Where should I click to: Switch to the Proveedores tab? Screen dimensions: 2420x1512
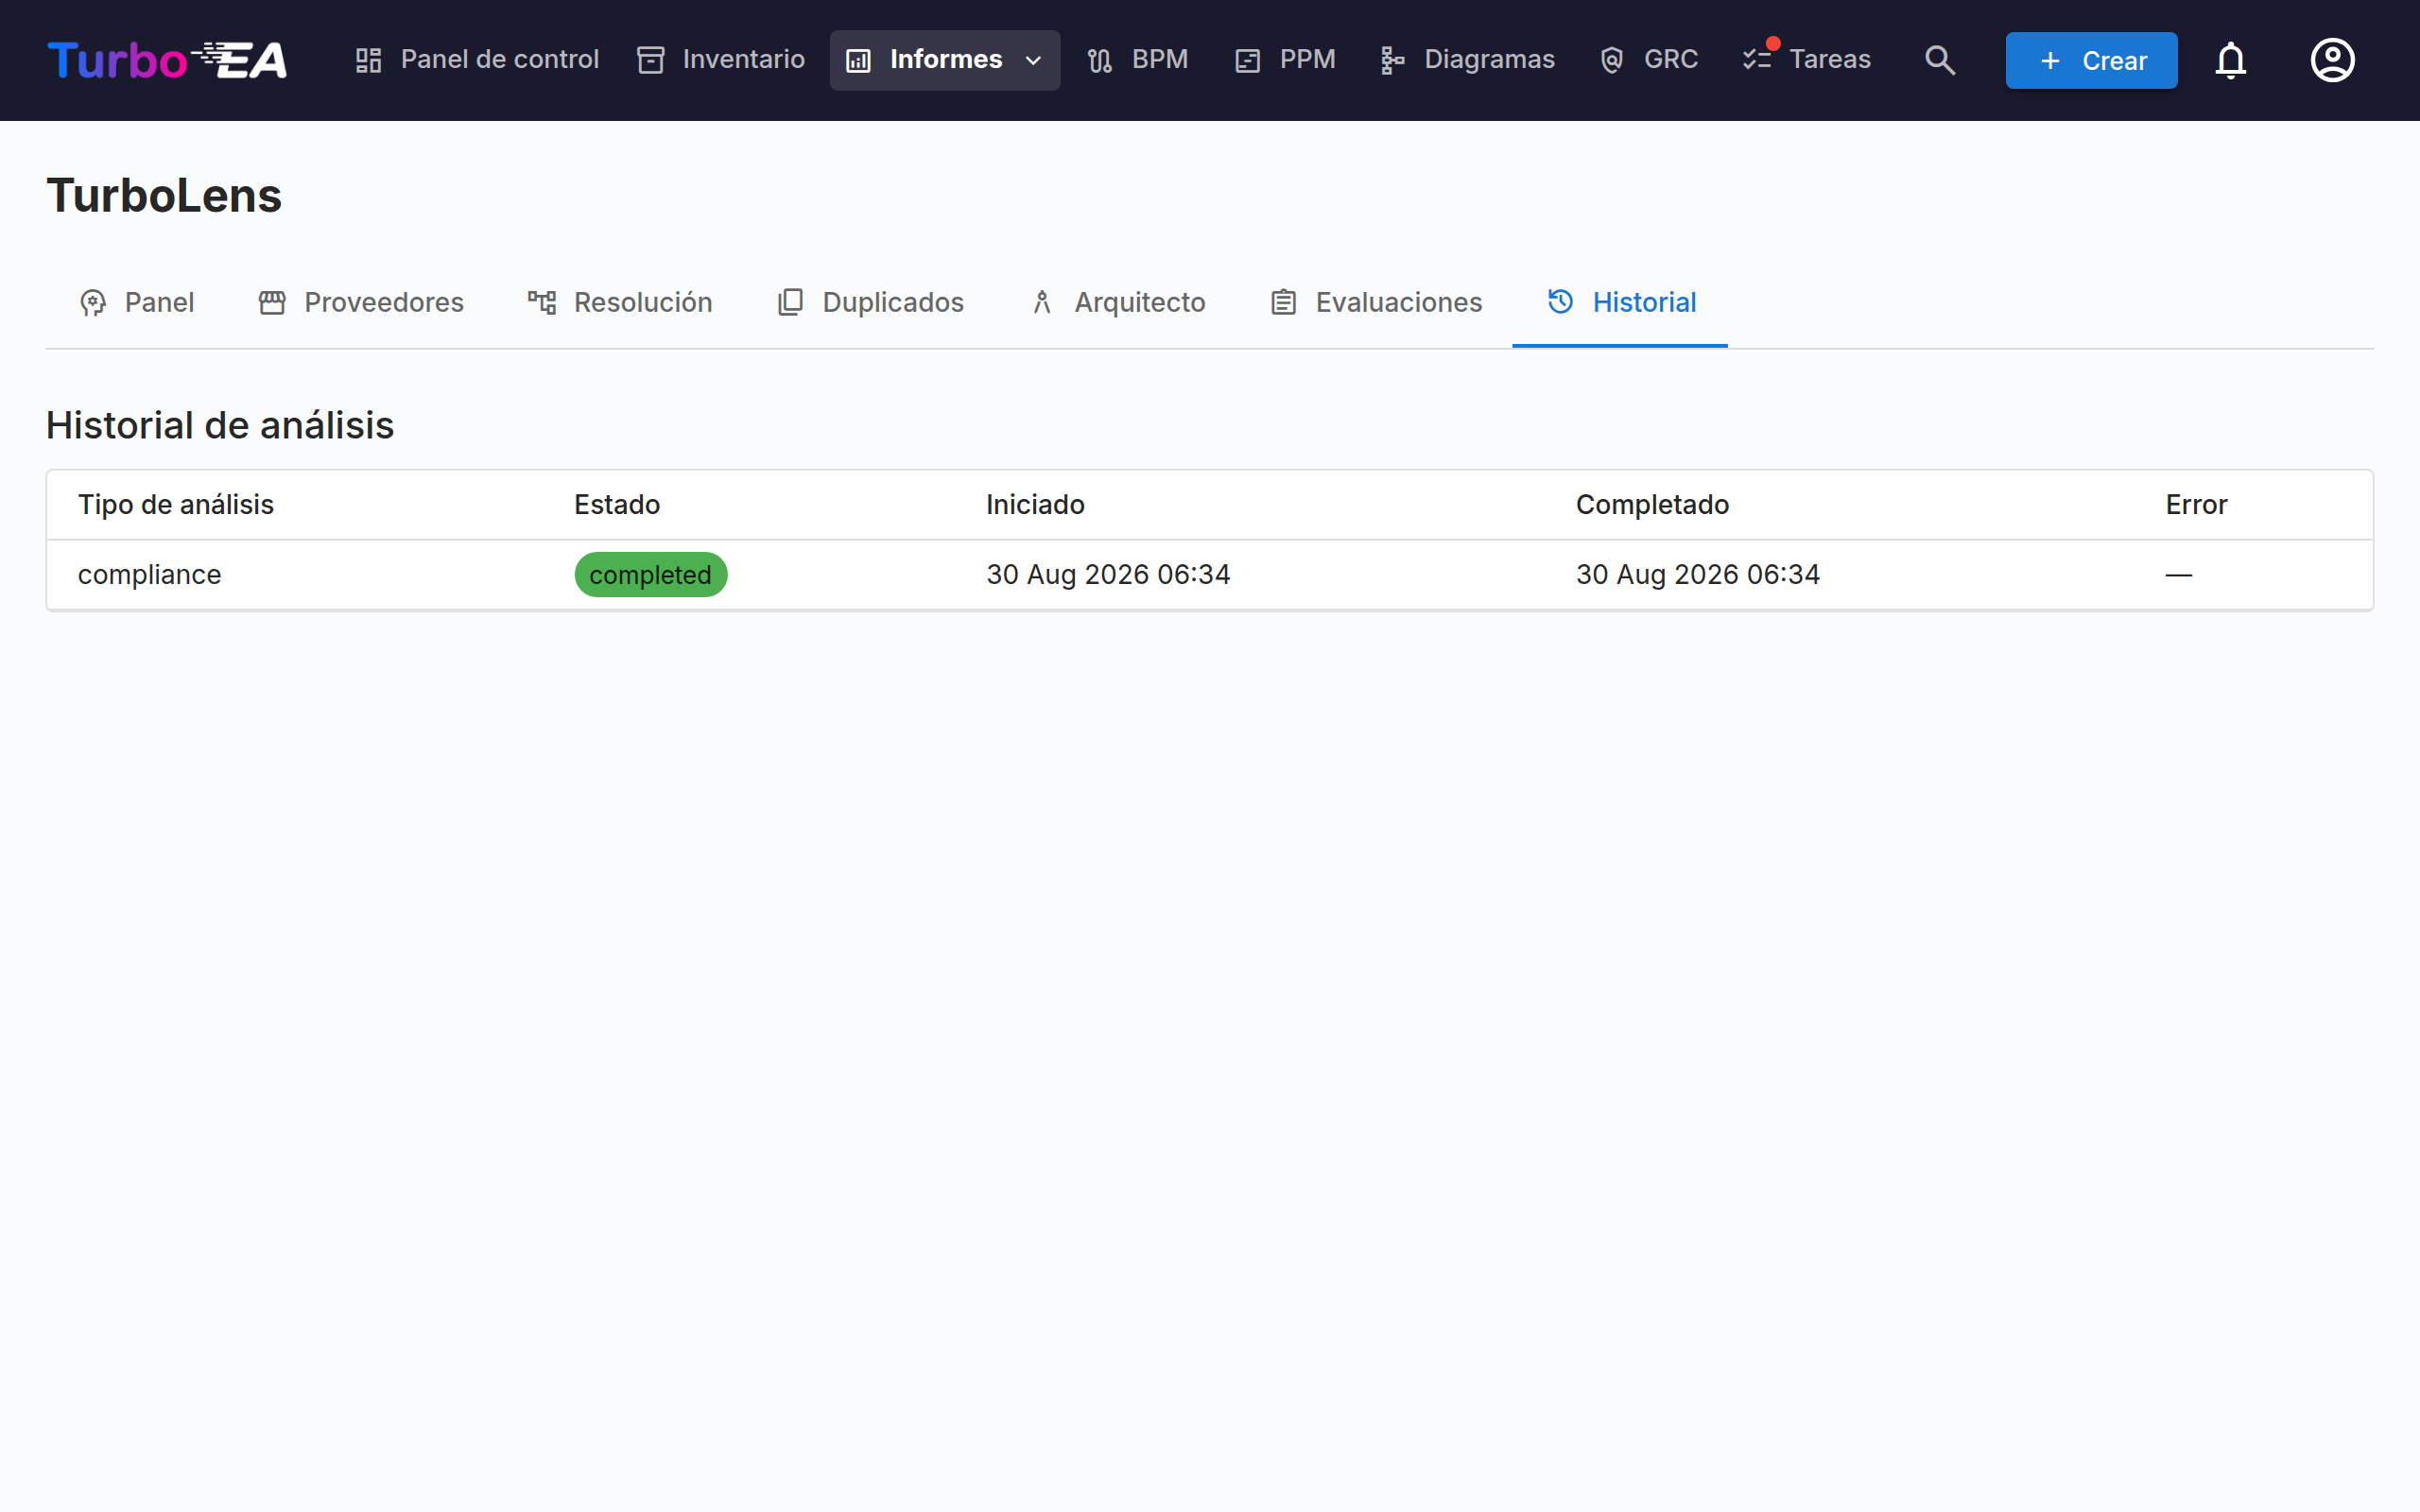pyautogui.click(x=361, y=302)
